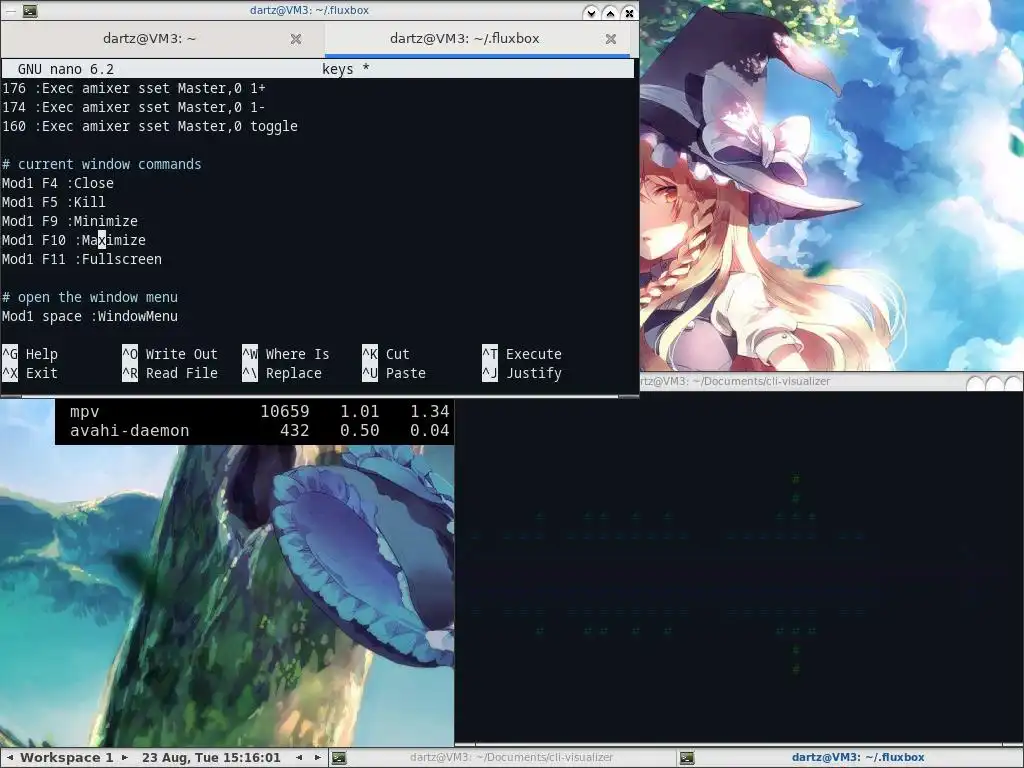The width and height of the screenshot is (1024, 768).
Task: Click the line 'Mod1 F5 :Kill'
Action: pyautogui.click(x=54, y=202)
